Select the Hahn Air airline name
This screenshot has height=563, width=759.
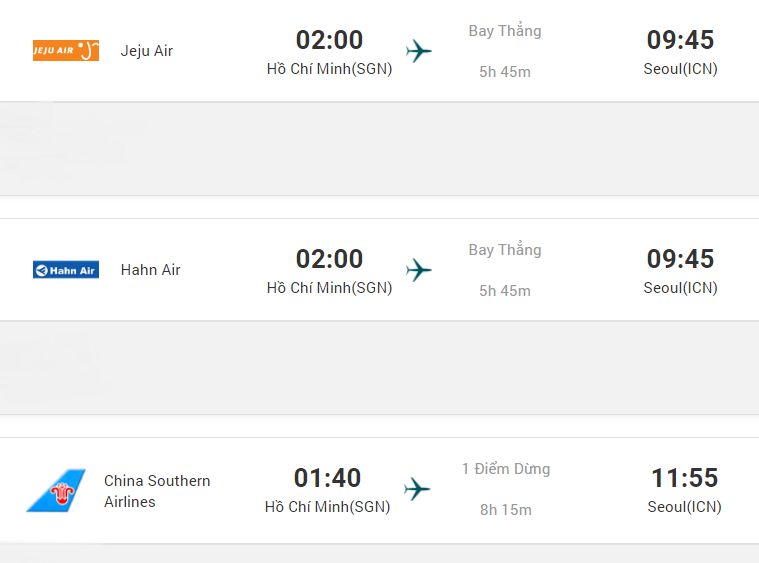tap(151, 270)
